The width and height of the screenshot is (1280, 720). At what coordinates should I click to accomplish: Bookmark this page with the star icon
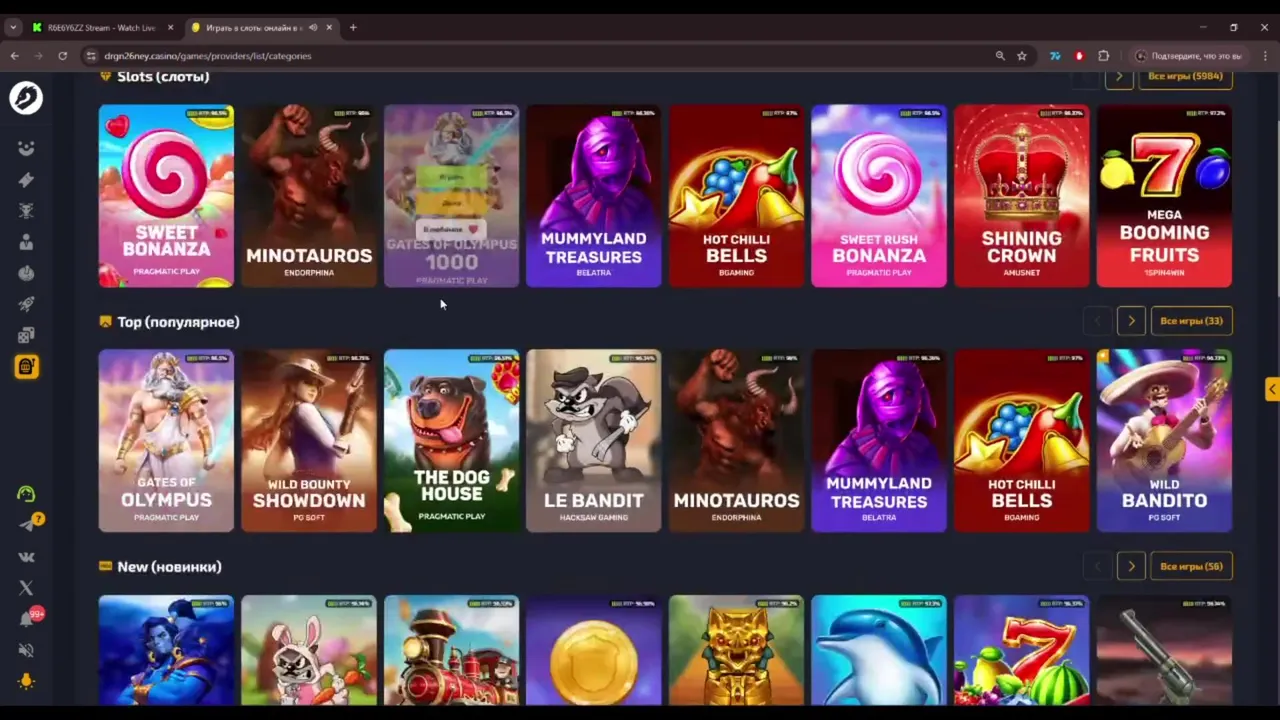coord(1022,56)
